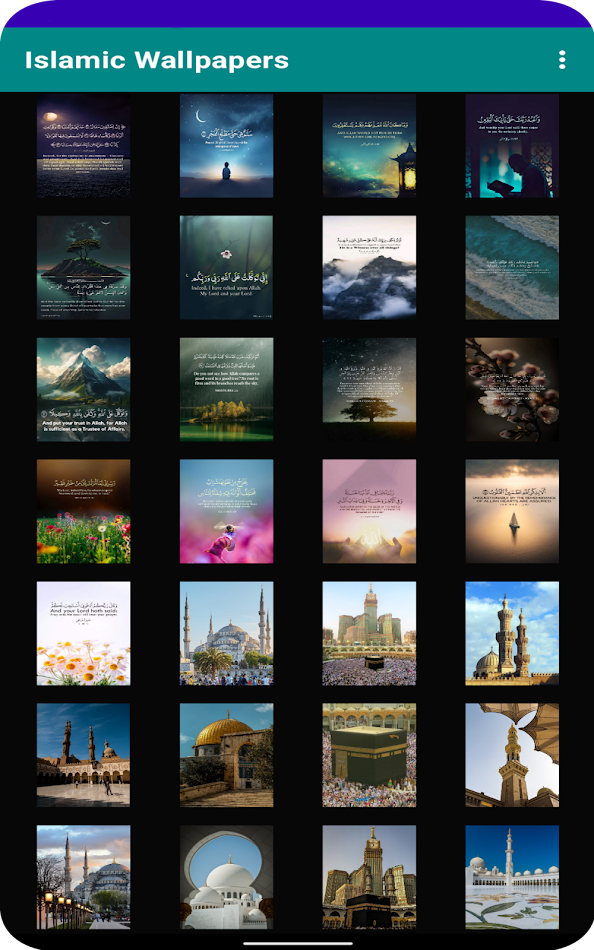The height and width of the screenshot is (950, 594).
Task: Open the 'put your trust in Allah' mountain wallpaper
Action: point(84,390)
